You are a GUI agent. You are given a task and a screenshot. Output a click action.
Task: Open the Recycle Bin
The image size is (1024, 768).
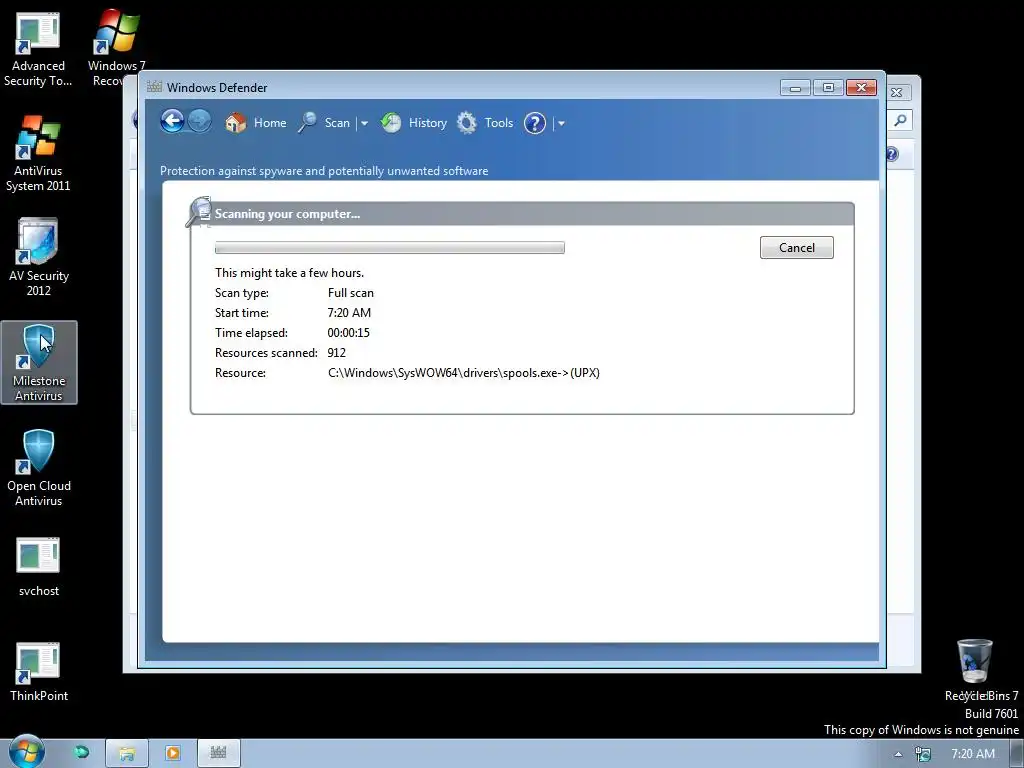point(976,669)
